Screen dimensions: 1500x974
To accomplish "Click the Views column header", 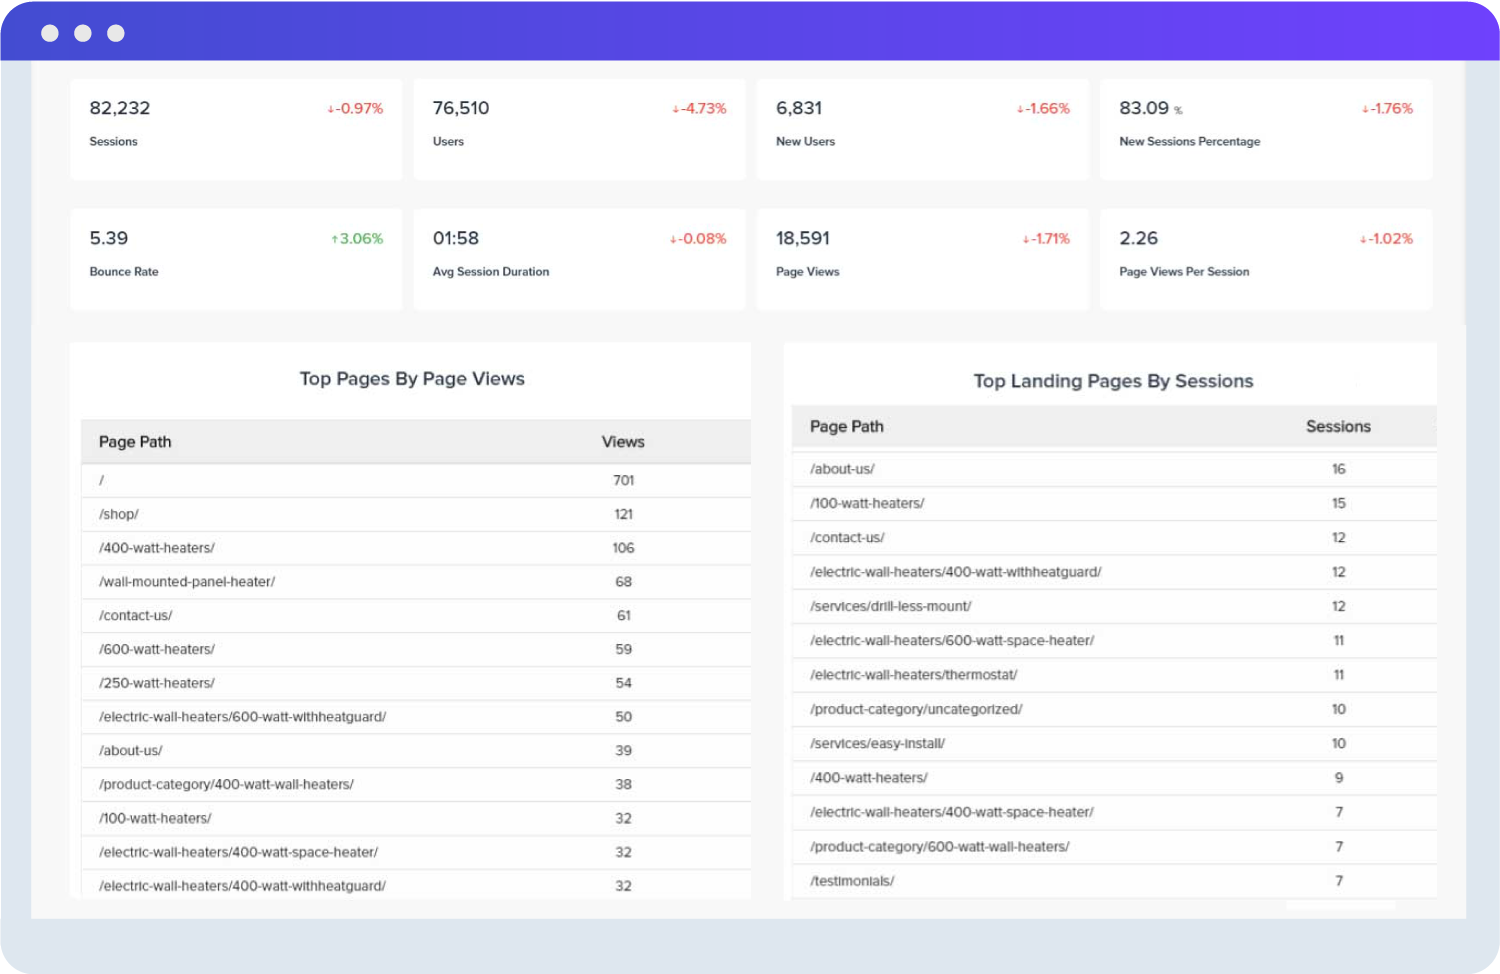I will click(623, 442).
